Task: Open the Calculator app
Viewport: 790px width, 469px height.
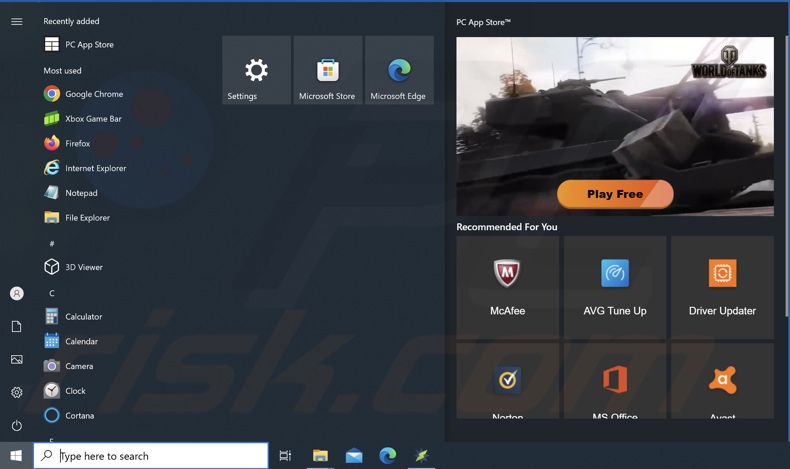Action: [74, 316]
